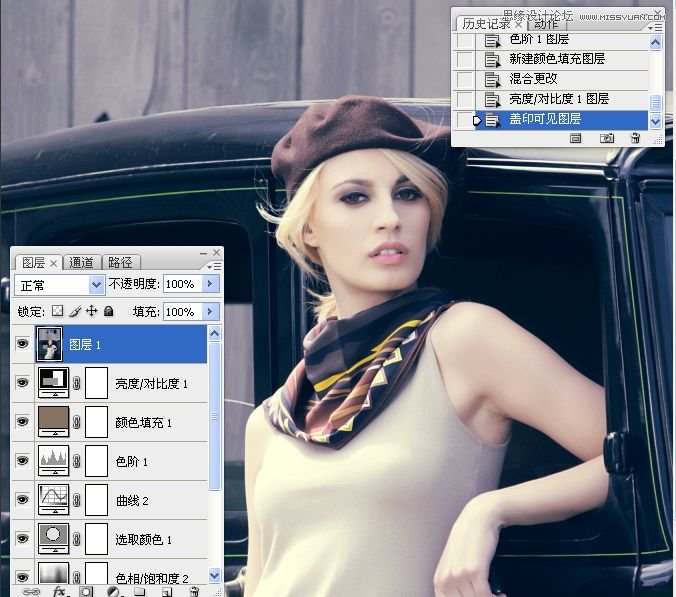
Task: Click the lock image pixels brush icon
Action: (74, 312)
